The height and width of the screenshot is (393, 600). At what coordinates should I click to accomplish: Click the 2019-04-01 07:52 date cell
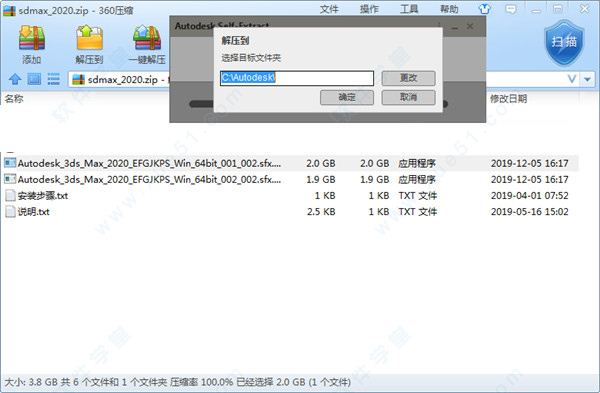[530, 196]
